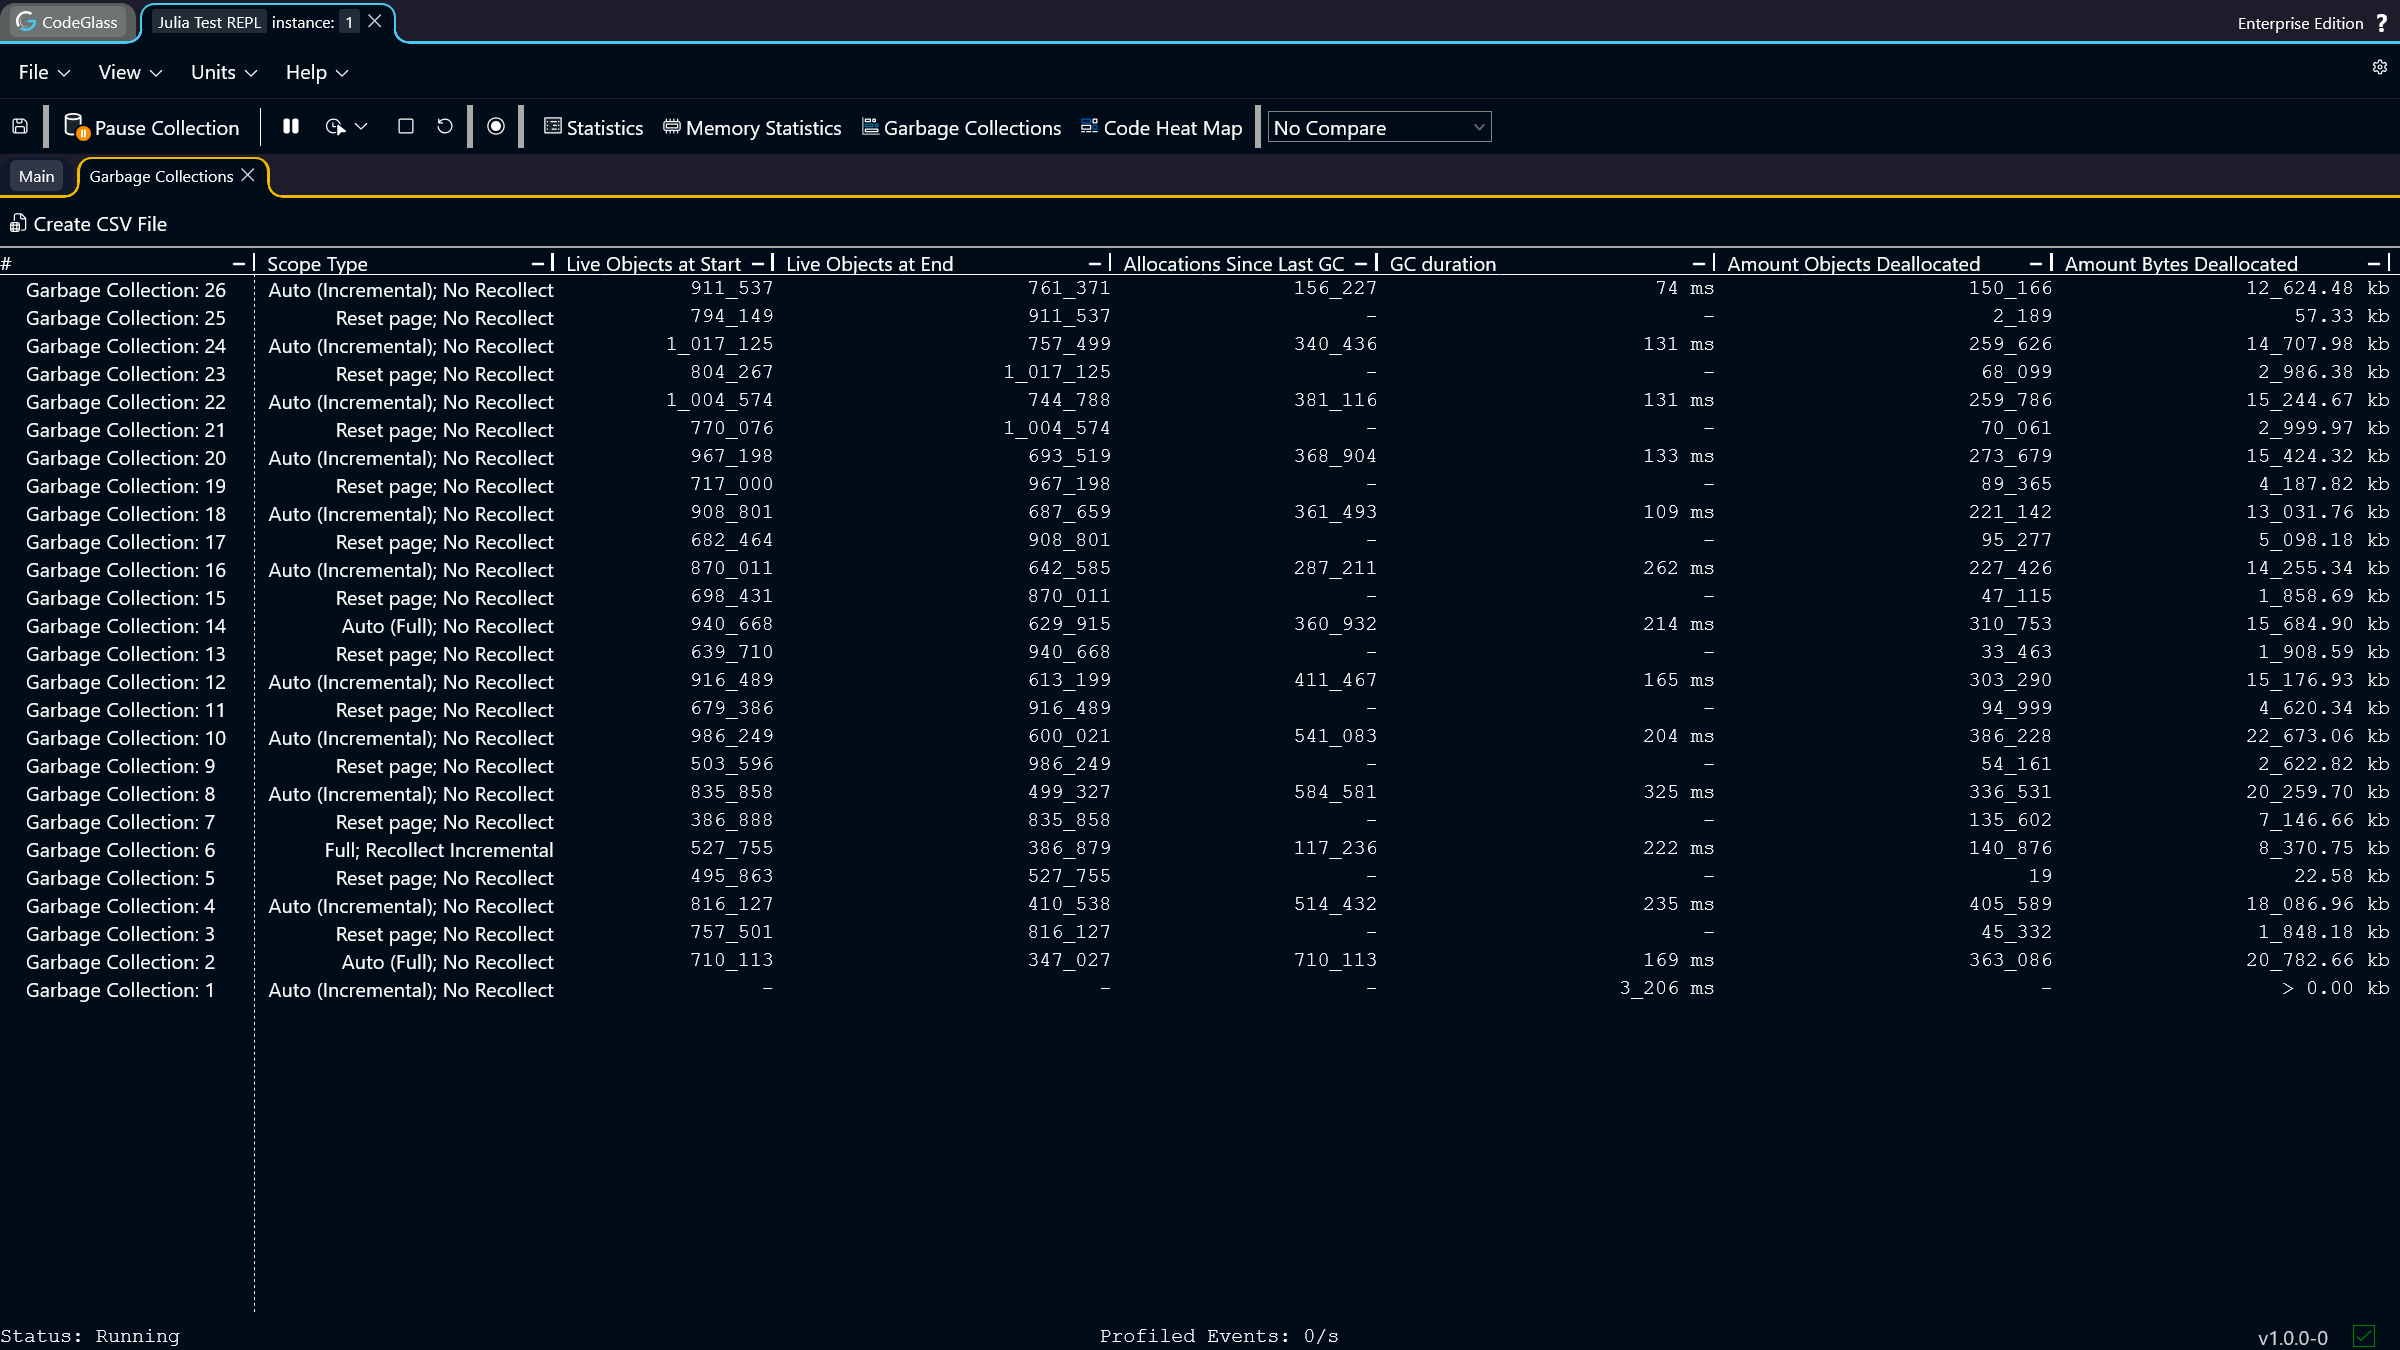Close the Julia Test REPL instance tab
Viewport: 2400px width, 1350px height.
click(x=375, y=21)
